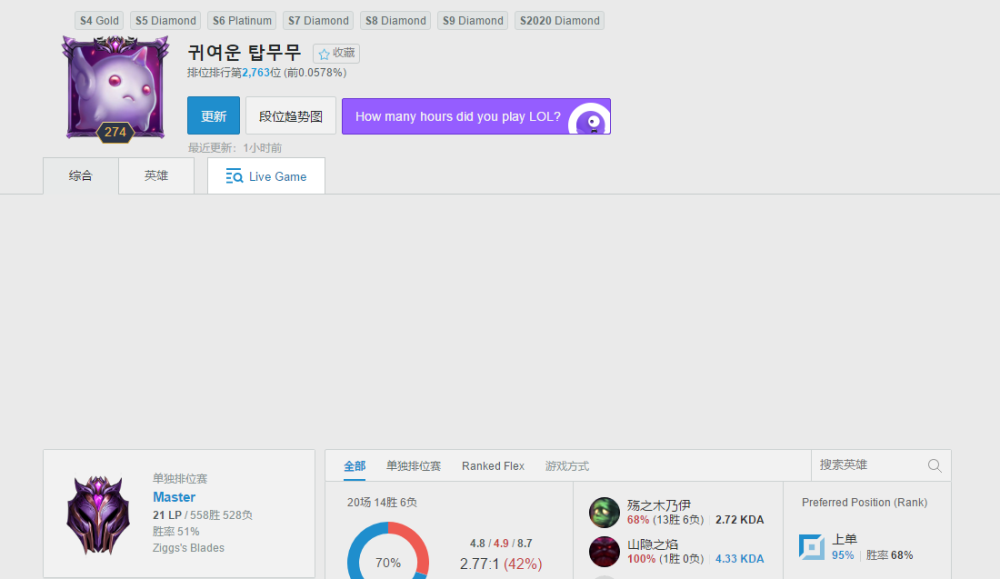Click the Master tier label

pyautogui.click(x=174, y=497)
